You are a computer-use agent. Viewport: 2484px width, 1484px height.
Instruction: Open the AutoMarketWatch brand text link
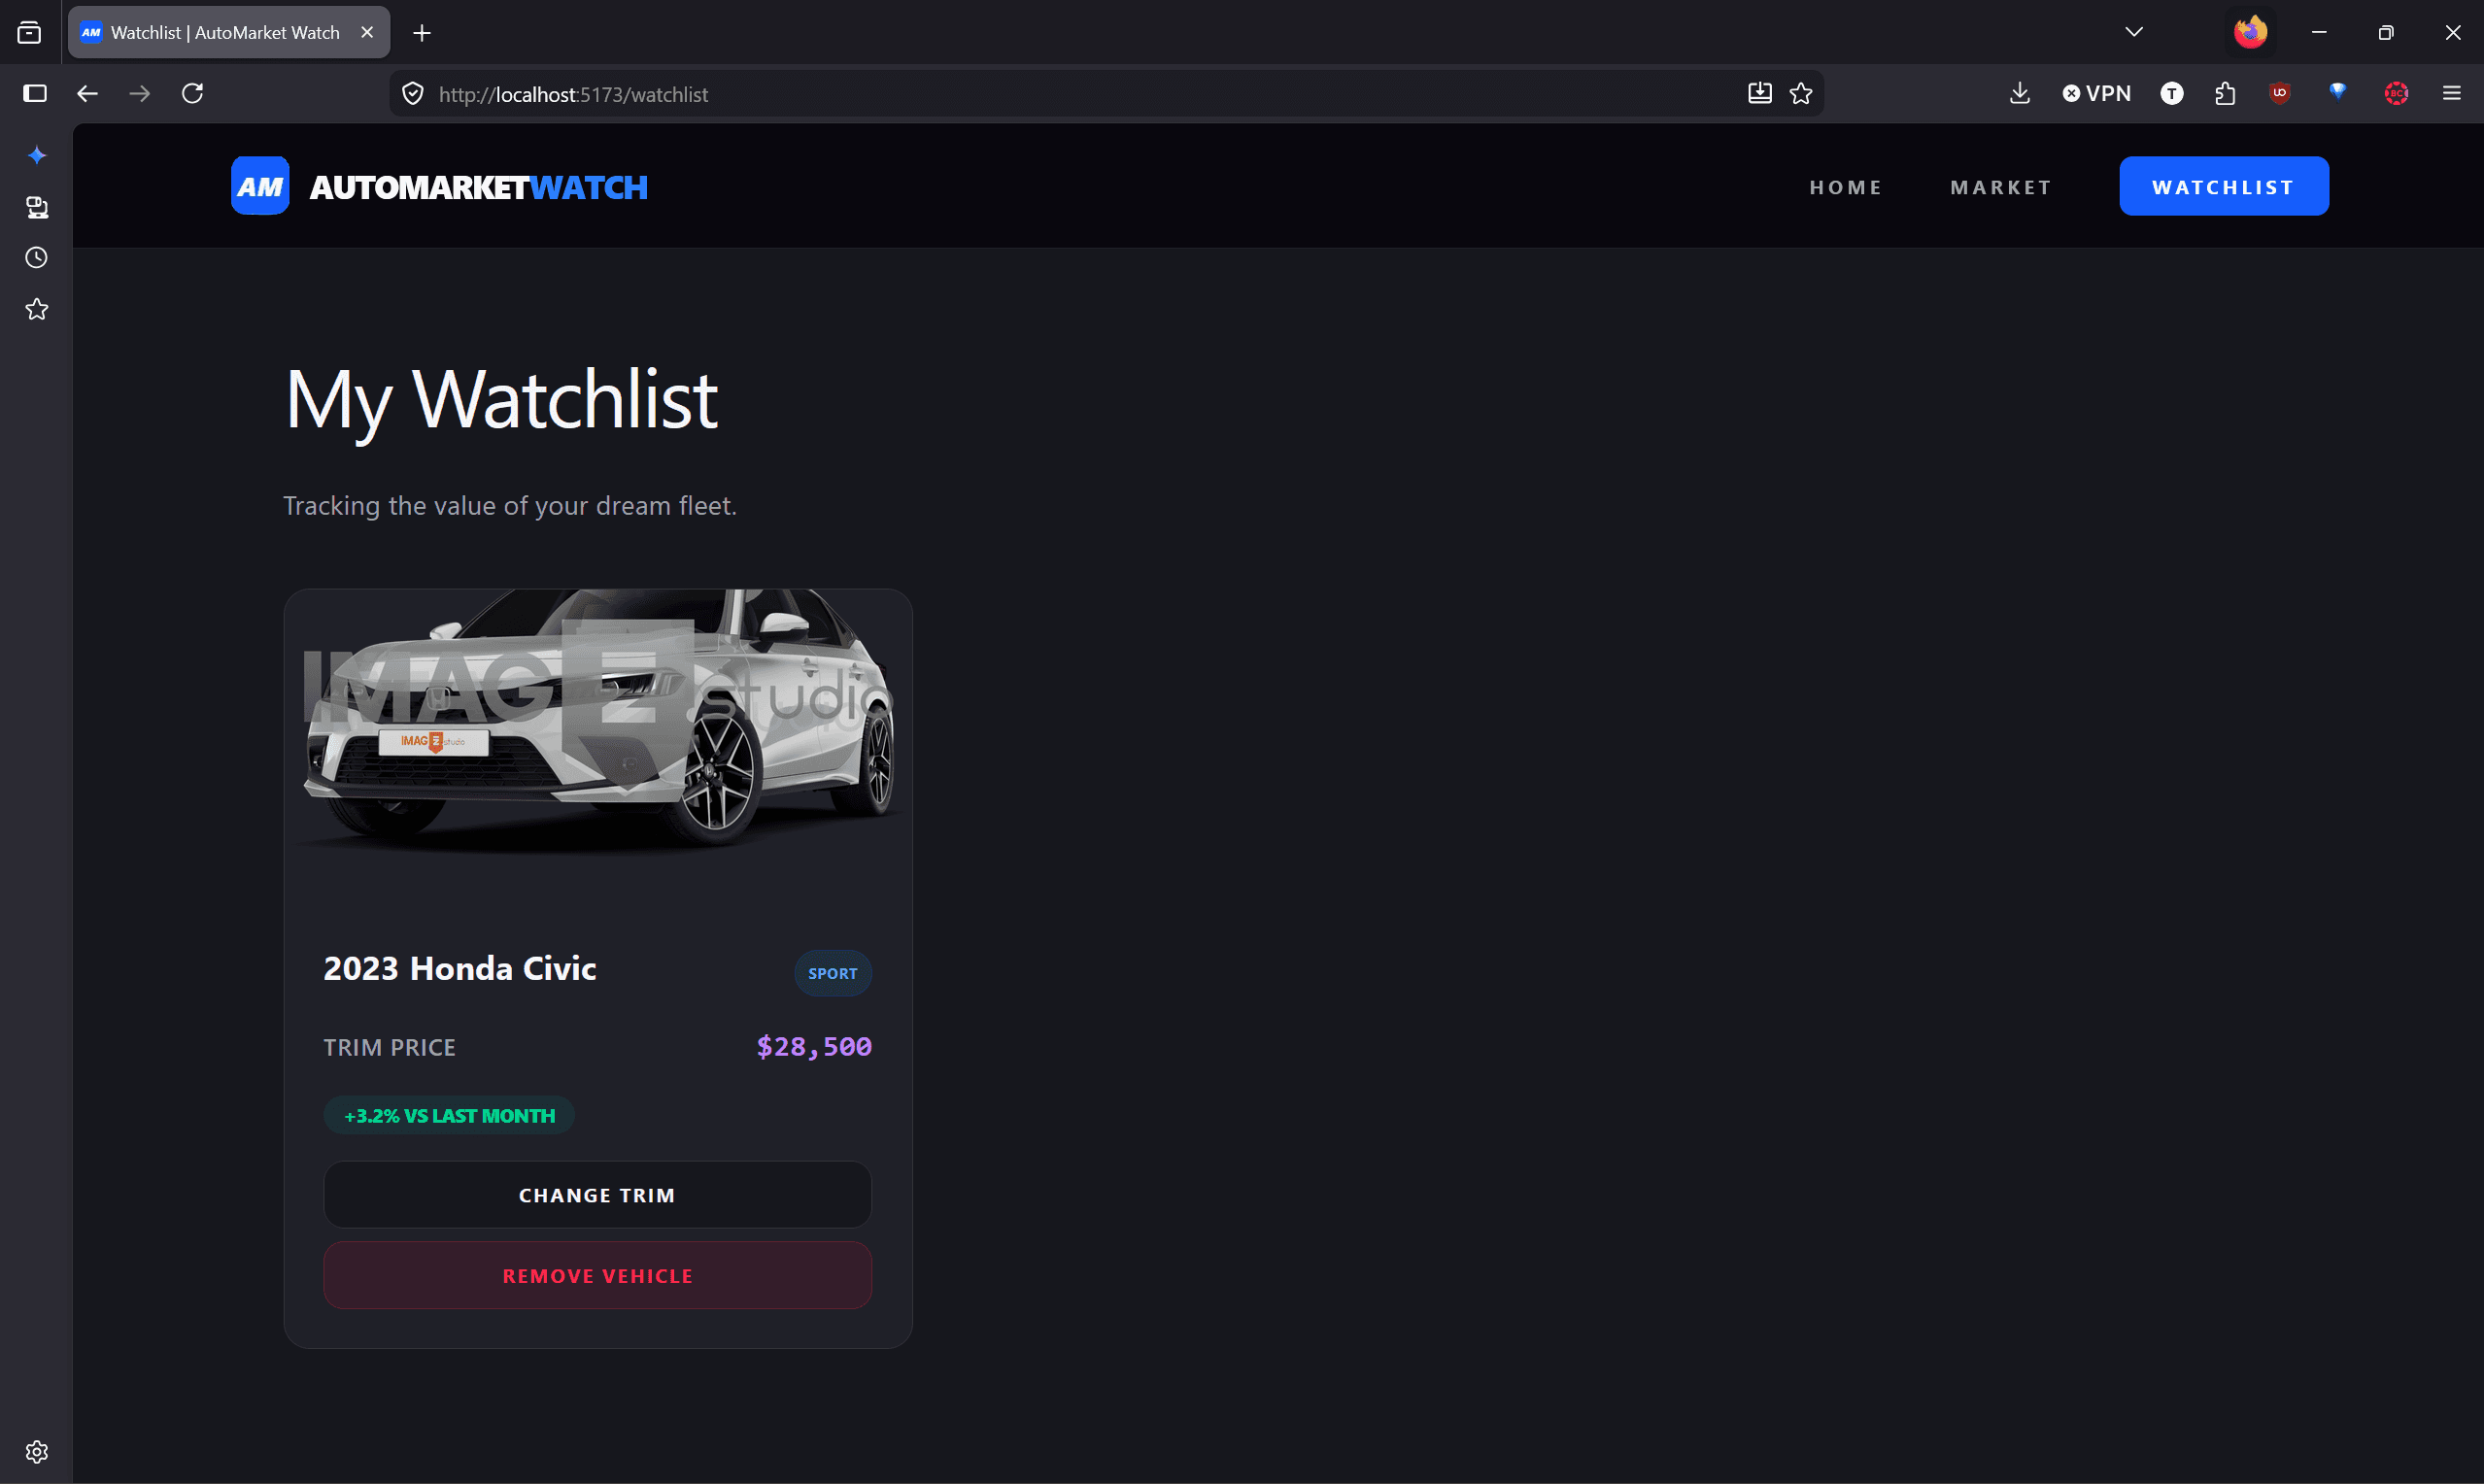(478, 187)
